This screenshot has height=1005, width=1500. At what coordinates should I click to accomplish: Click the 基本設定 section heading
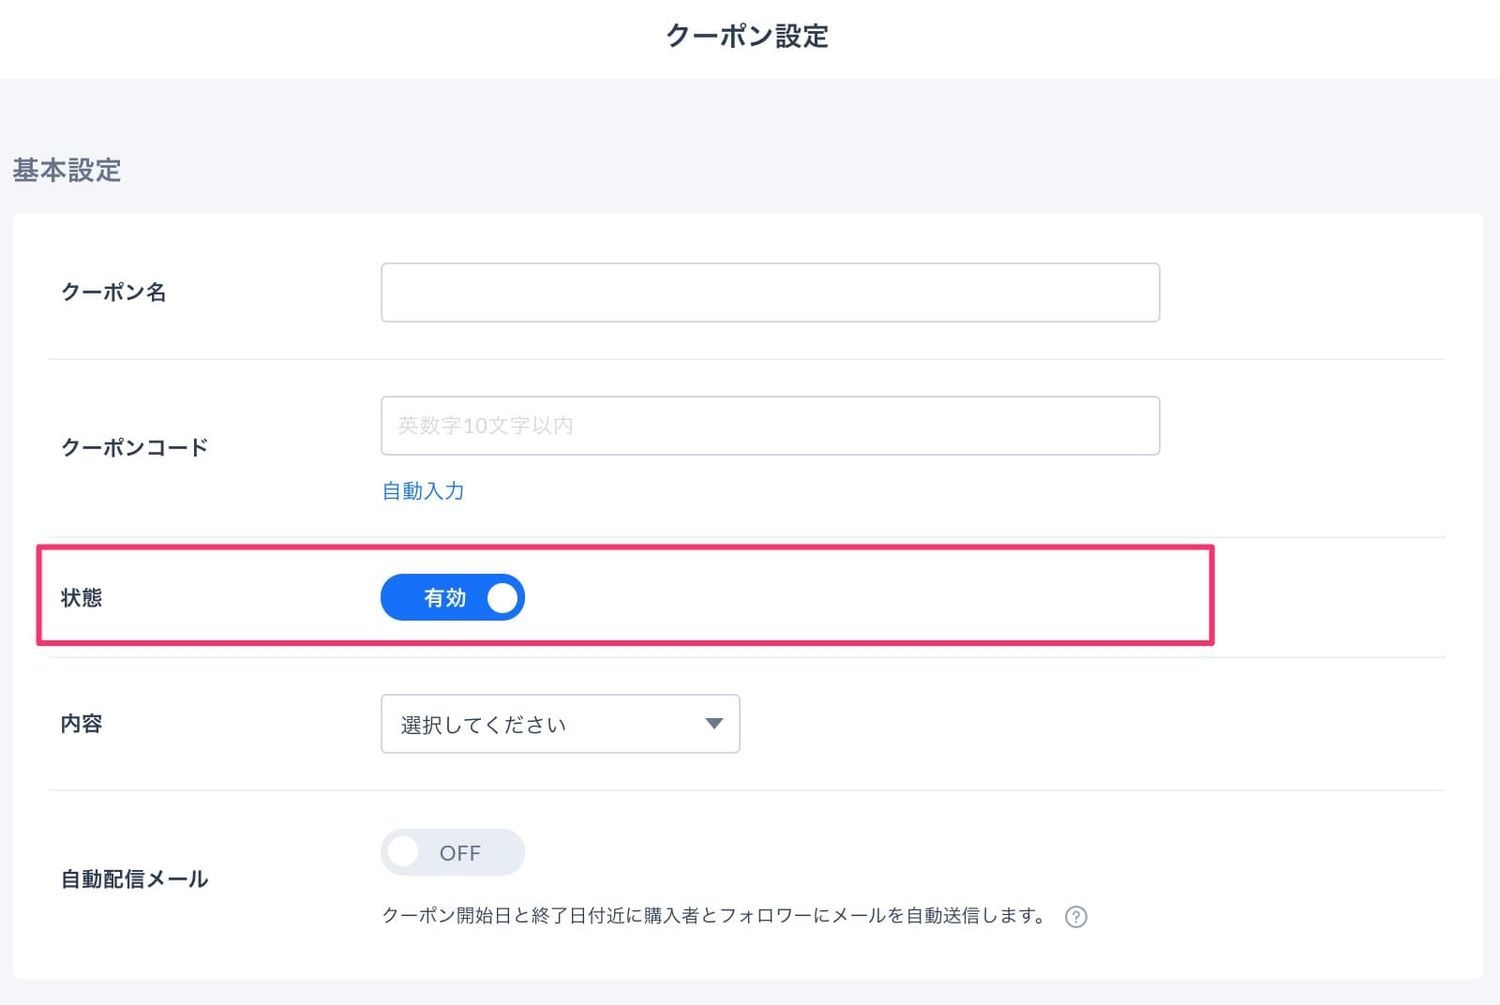tap(67, 170)
